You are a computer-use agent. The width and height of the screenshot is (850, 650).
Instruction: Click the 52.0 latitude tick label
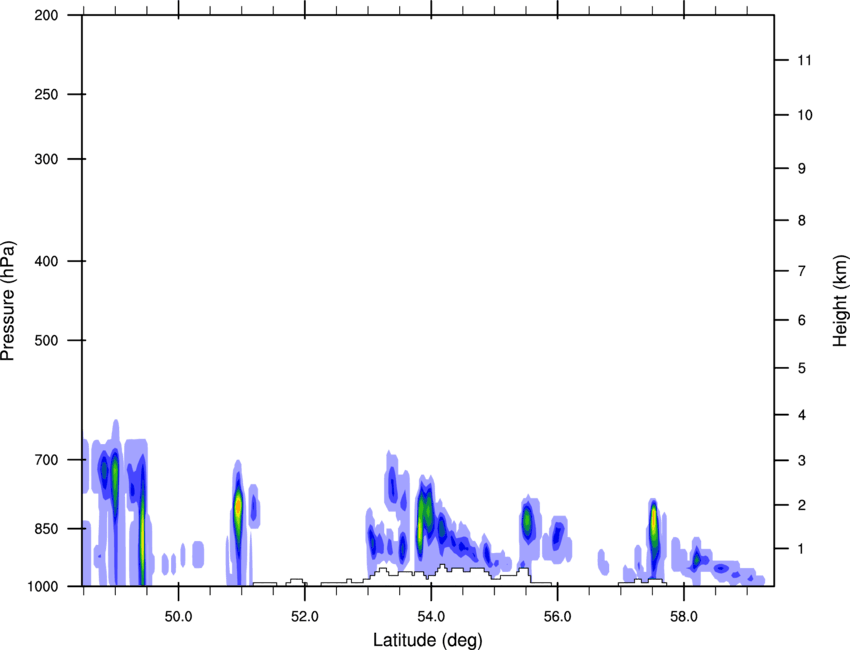point(305,617)
